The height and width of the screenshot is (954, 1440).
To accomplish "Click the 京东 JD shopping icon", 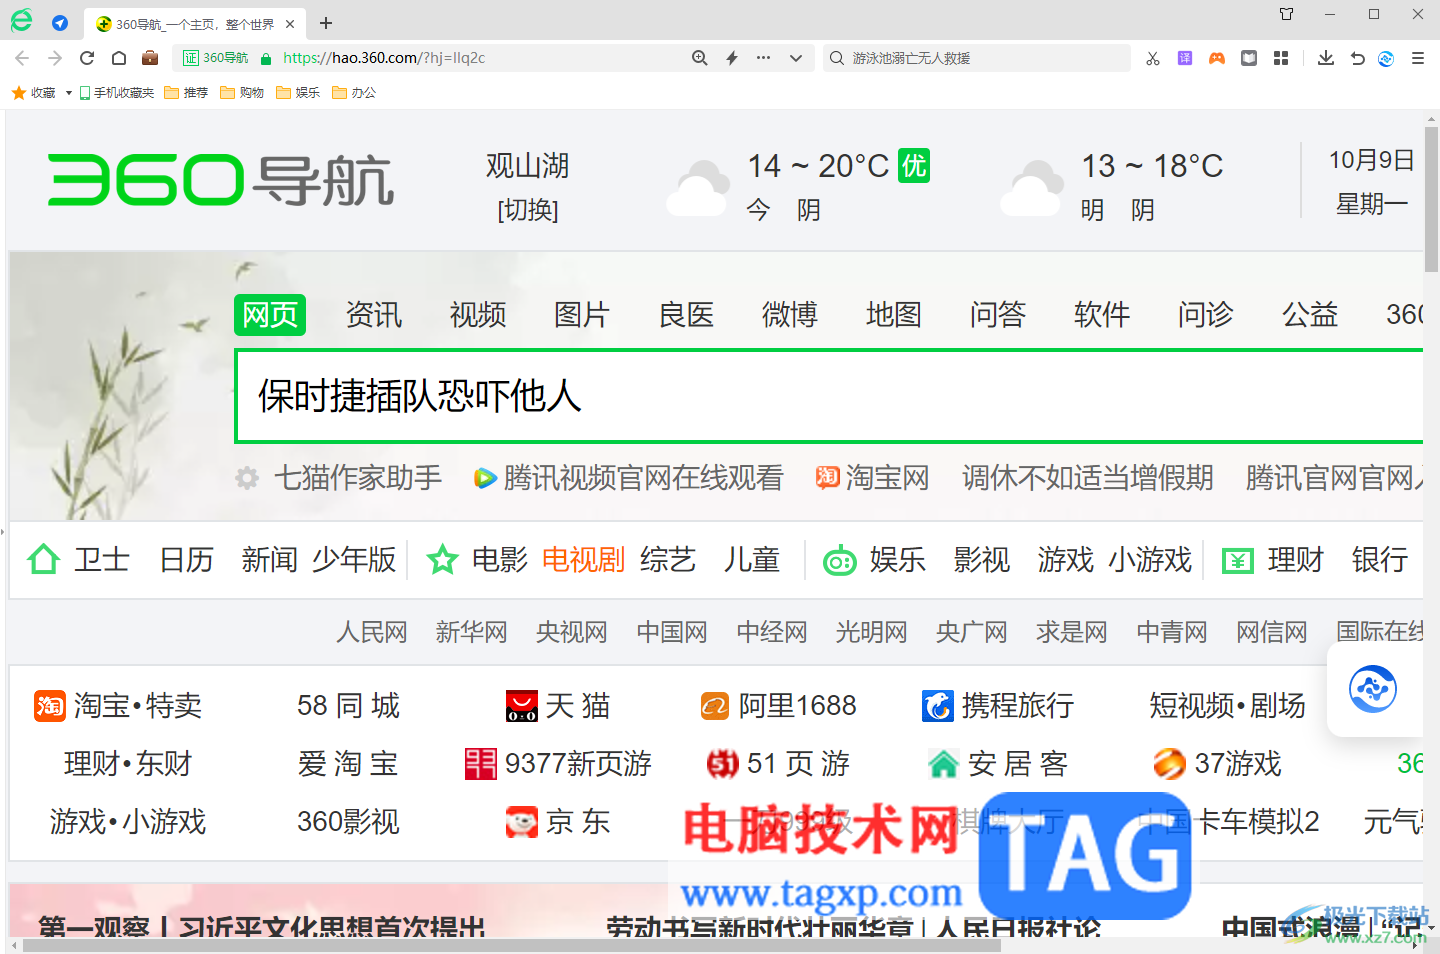I will tap(521, 822).
